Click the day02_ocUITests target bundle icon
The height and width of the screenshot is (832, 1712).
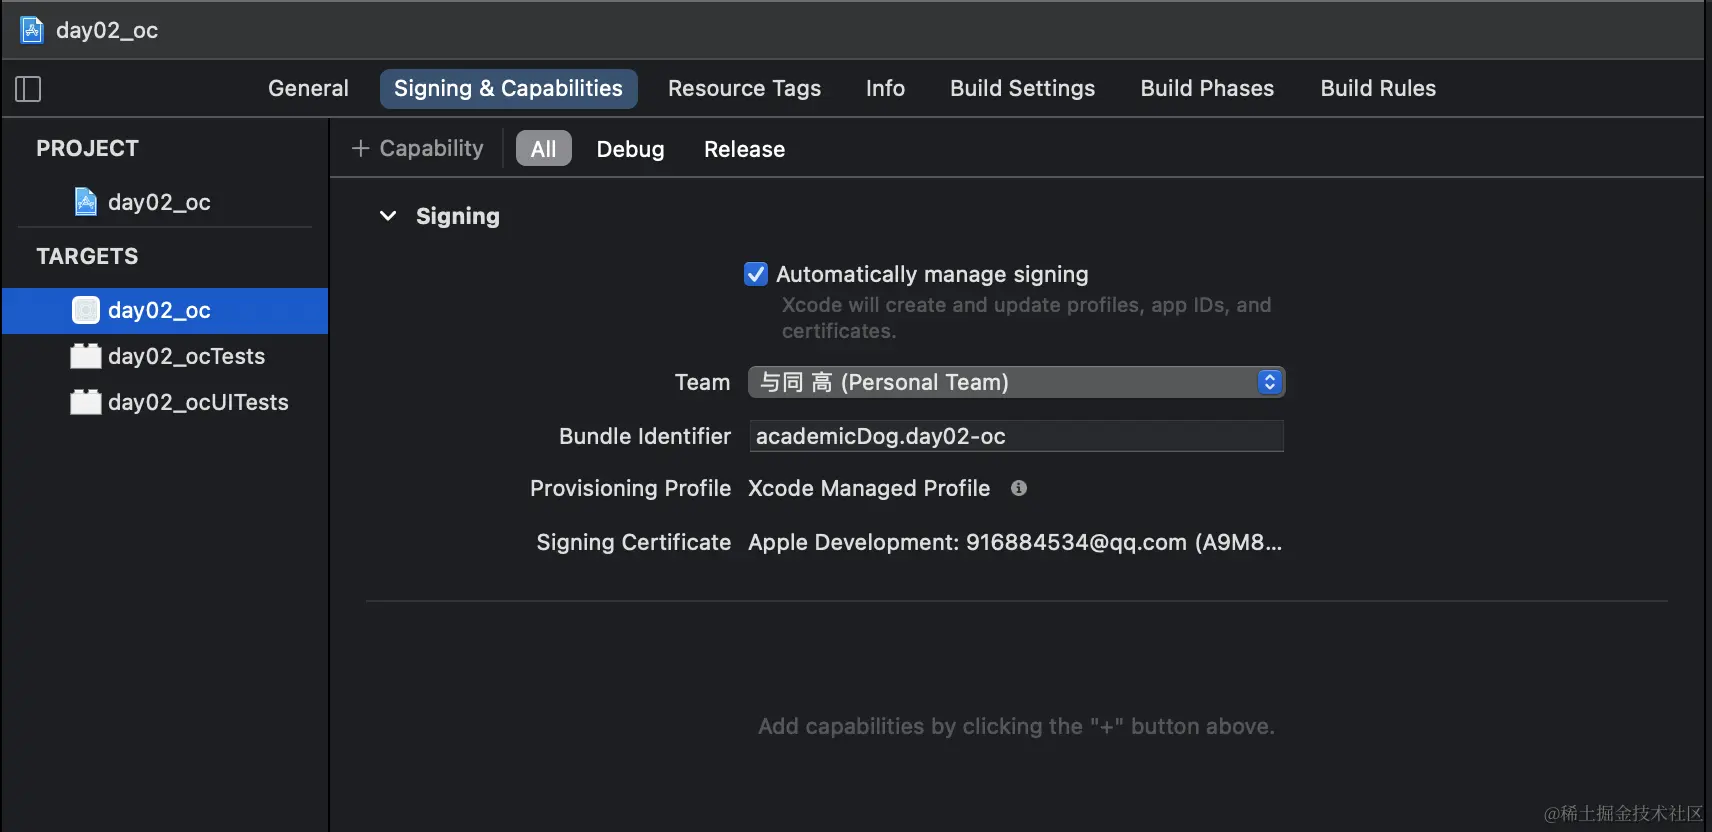(x=86, y=402)
